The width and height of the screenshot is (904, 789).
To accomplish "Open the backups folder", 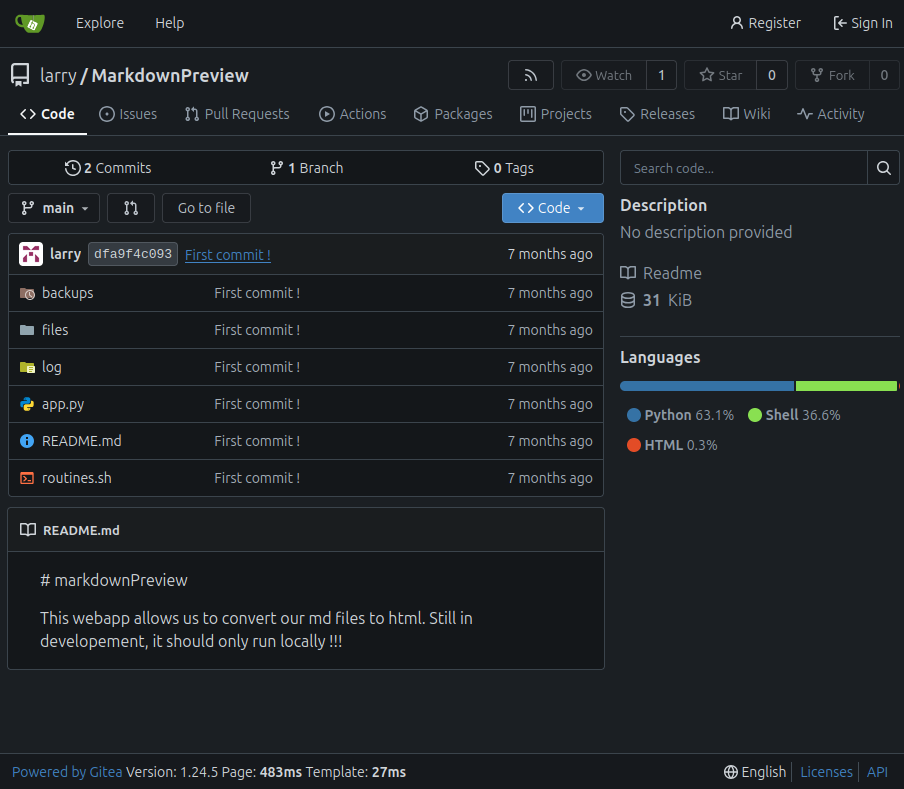I will coord(67,293).
